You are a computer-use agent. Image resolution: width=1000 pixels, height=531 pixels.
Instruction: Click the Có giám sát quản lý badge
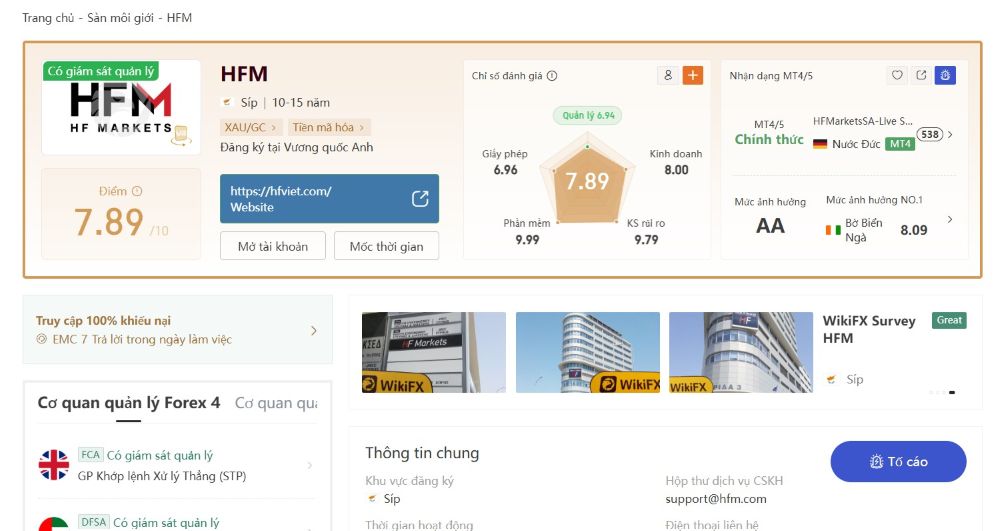coord(101,71)
